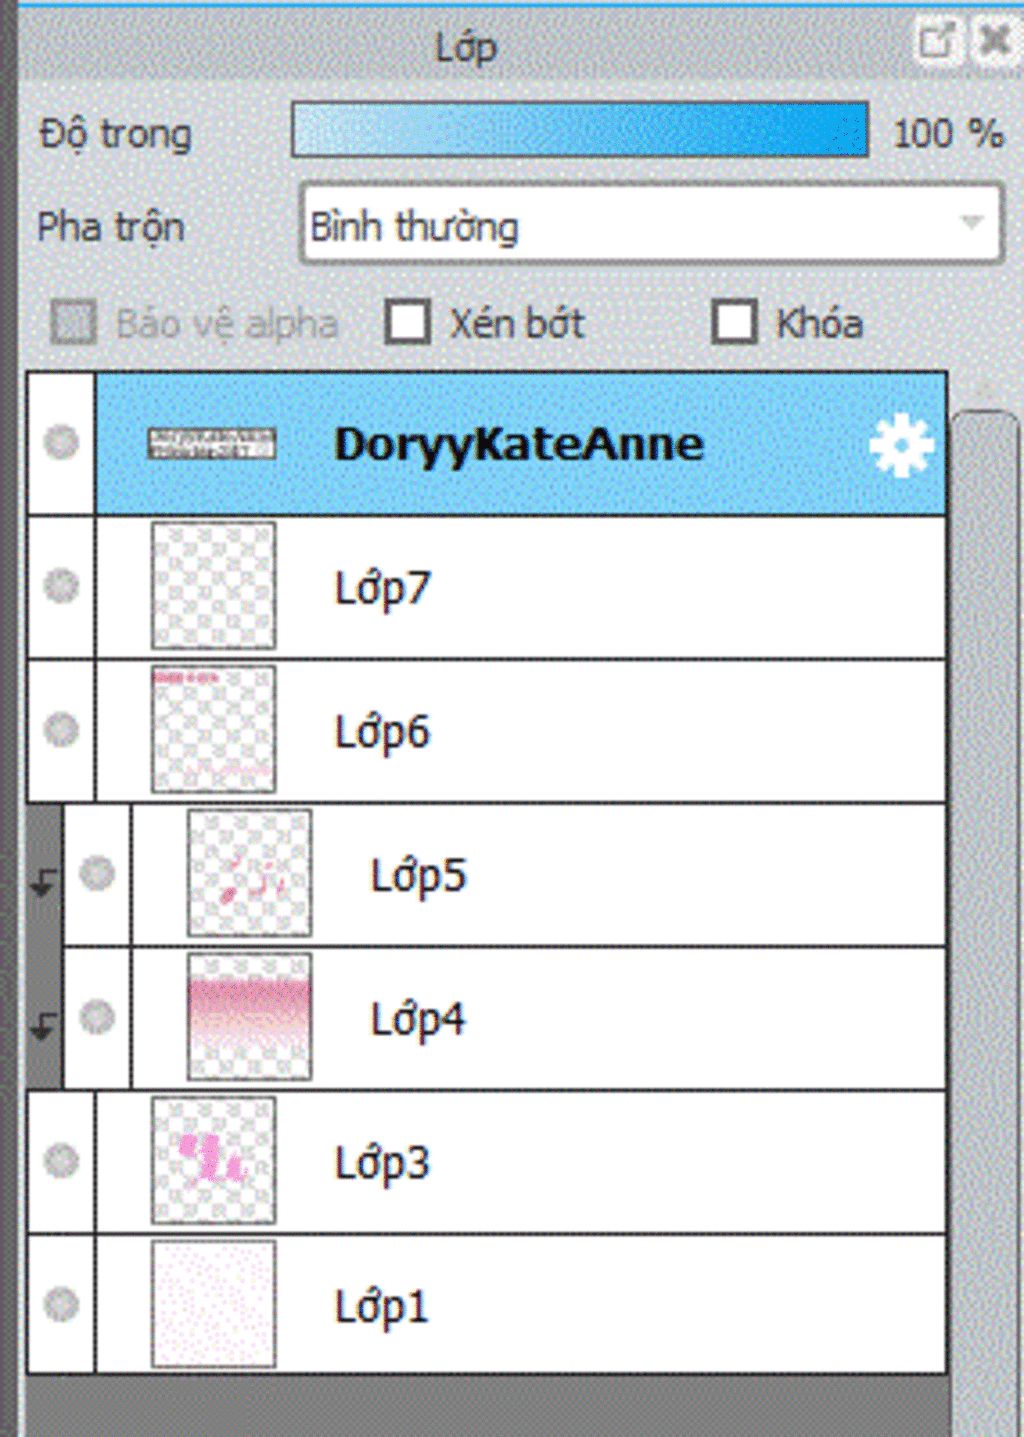Click the Lớp3 layer thumbnail
This screenshot has height=1437, width=1024.
click(x=213, y=1161)
